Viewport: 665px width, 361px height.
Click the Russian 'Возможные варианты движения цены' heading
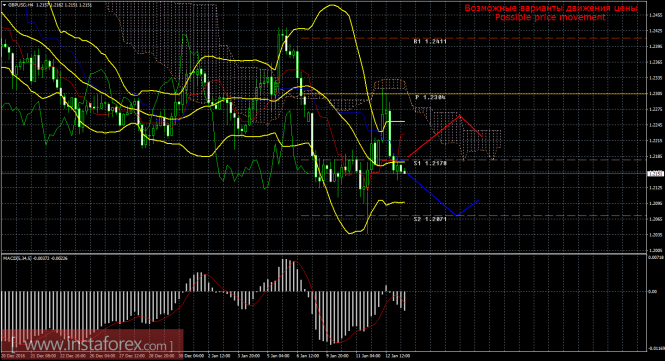[x=551, y=8]
